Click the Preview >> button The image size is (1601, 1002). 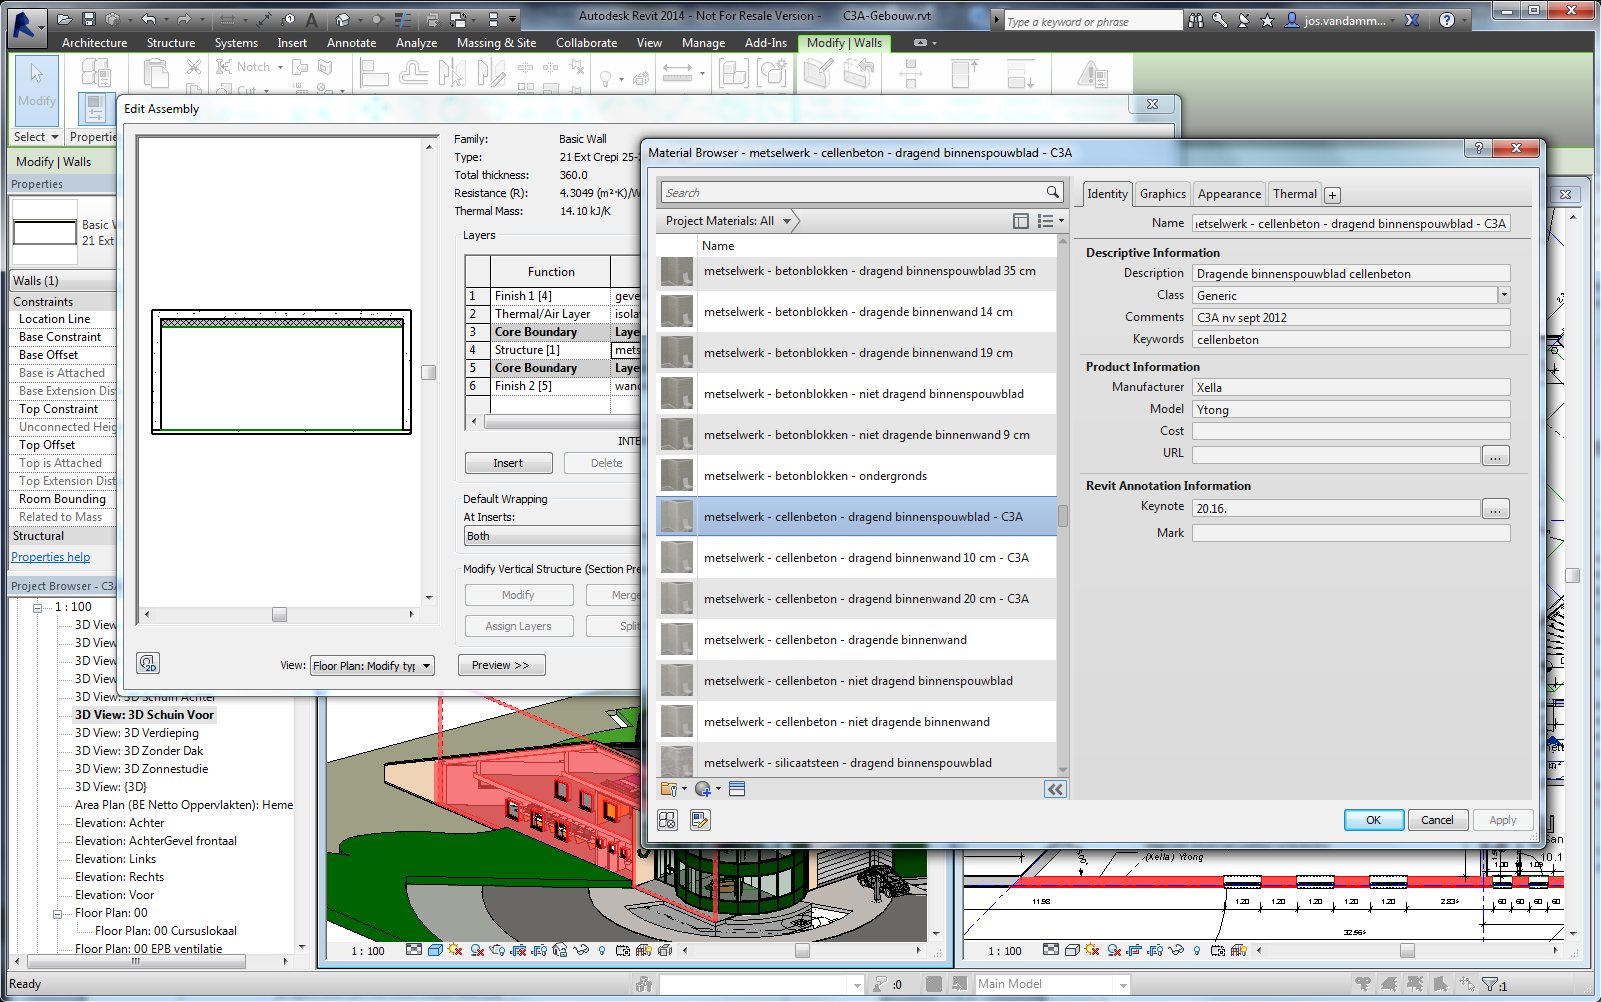pyautogui.click(x=501, y=665)
